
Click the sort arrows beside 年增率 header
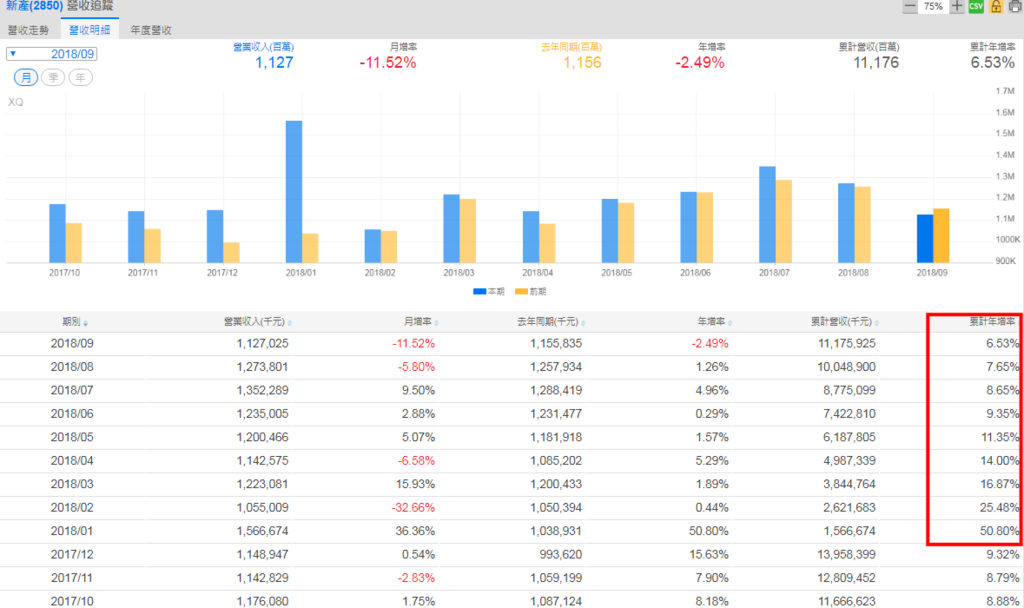(729, 323)
